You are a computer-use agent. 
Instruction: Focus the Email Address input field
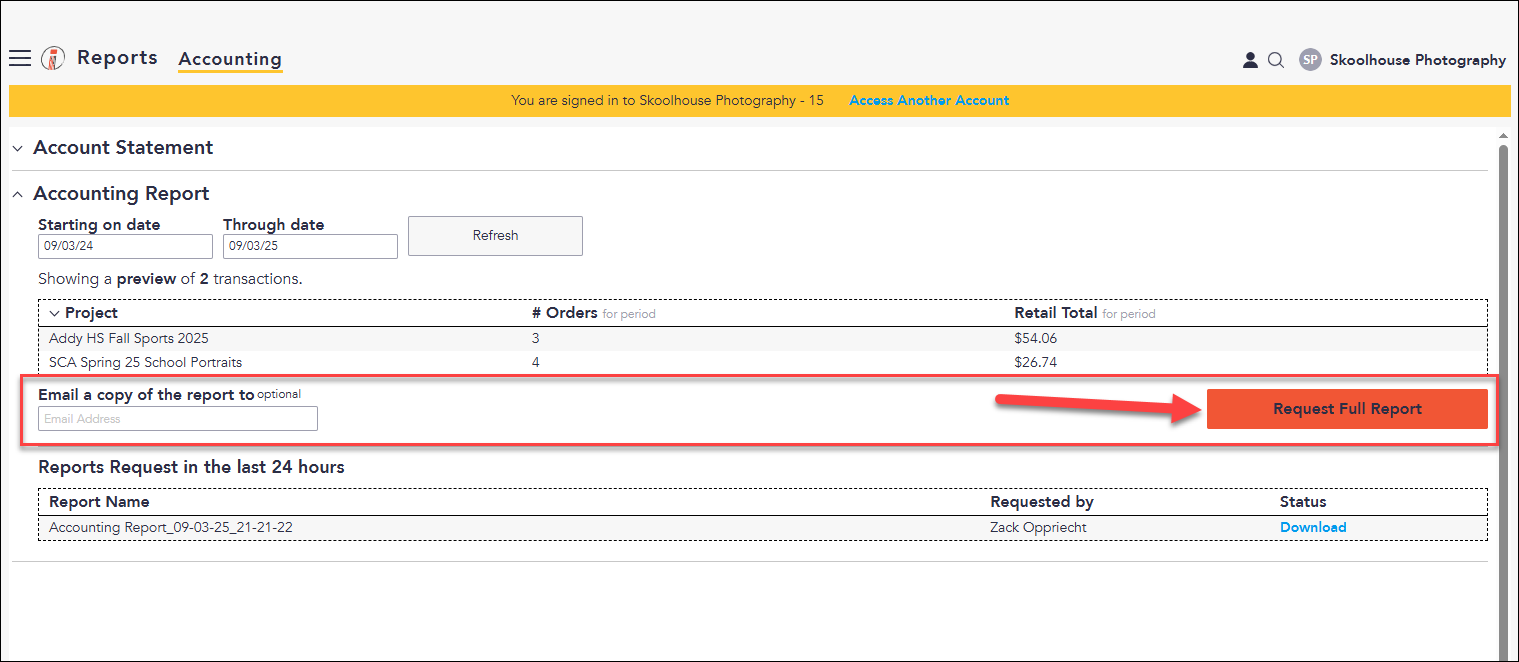click(178, 419)
